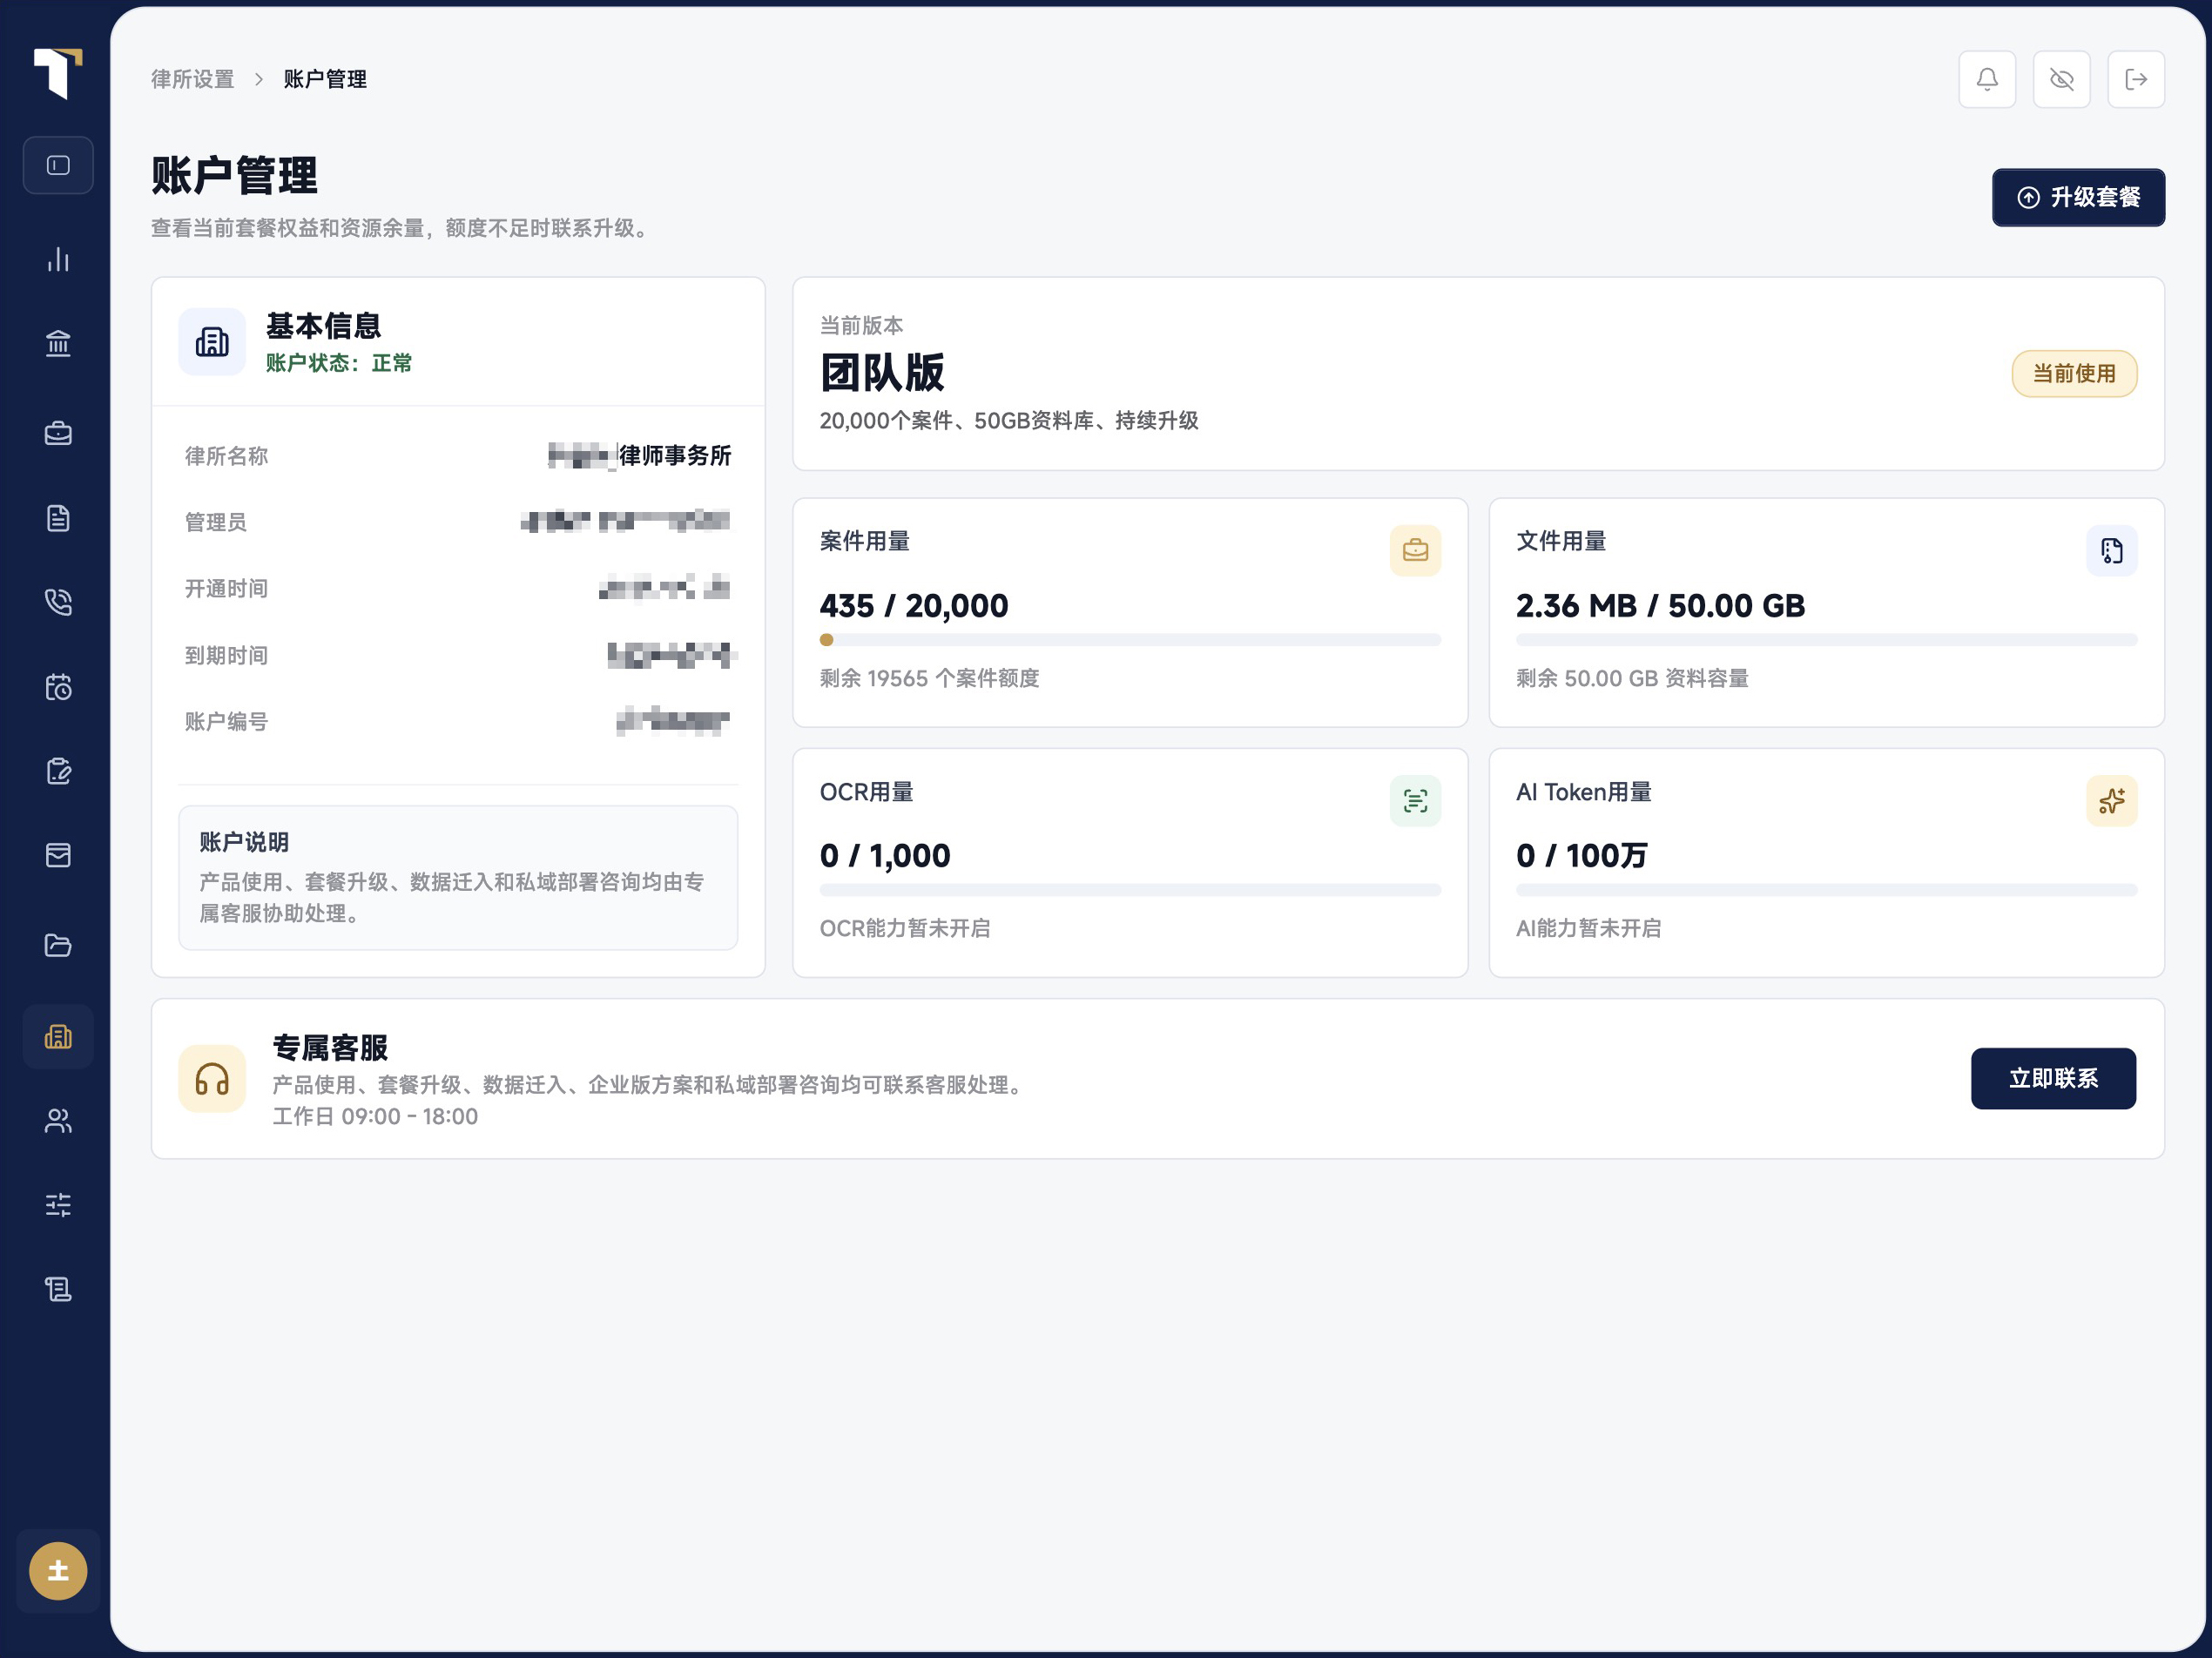Open the users team sidebar icon

58,1121
